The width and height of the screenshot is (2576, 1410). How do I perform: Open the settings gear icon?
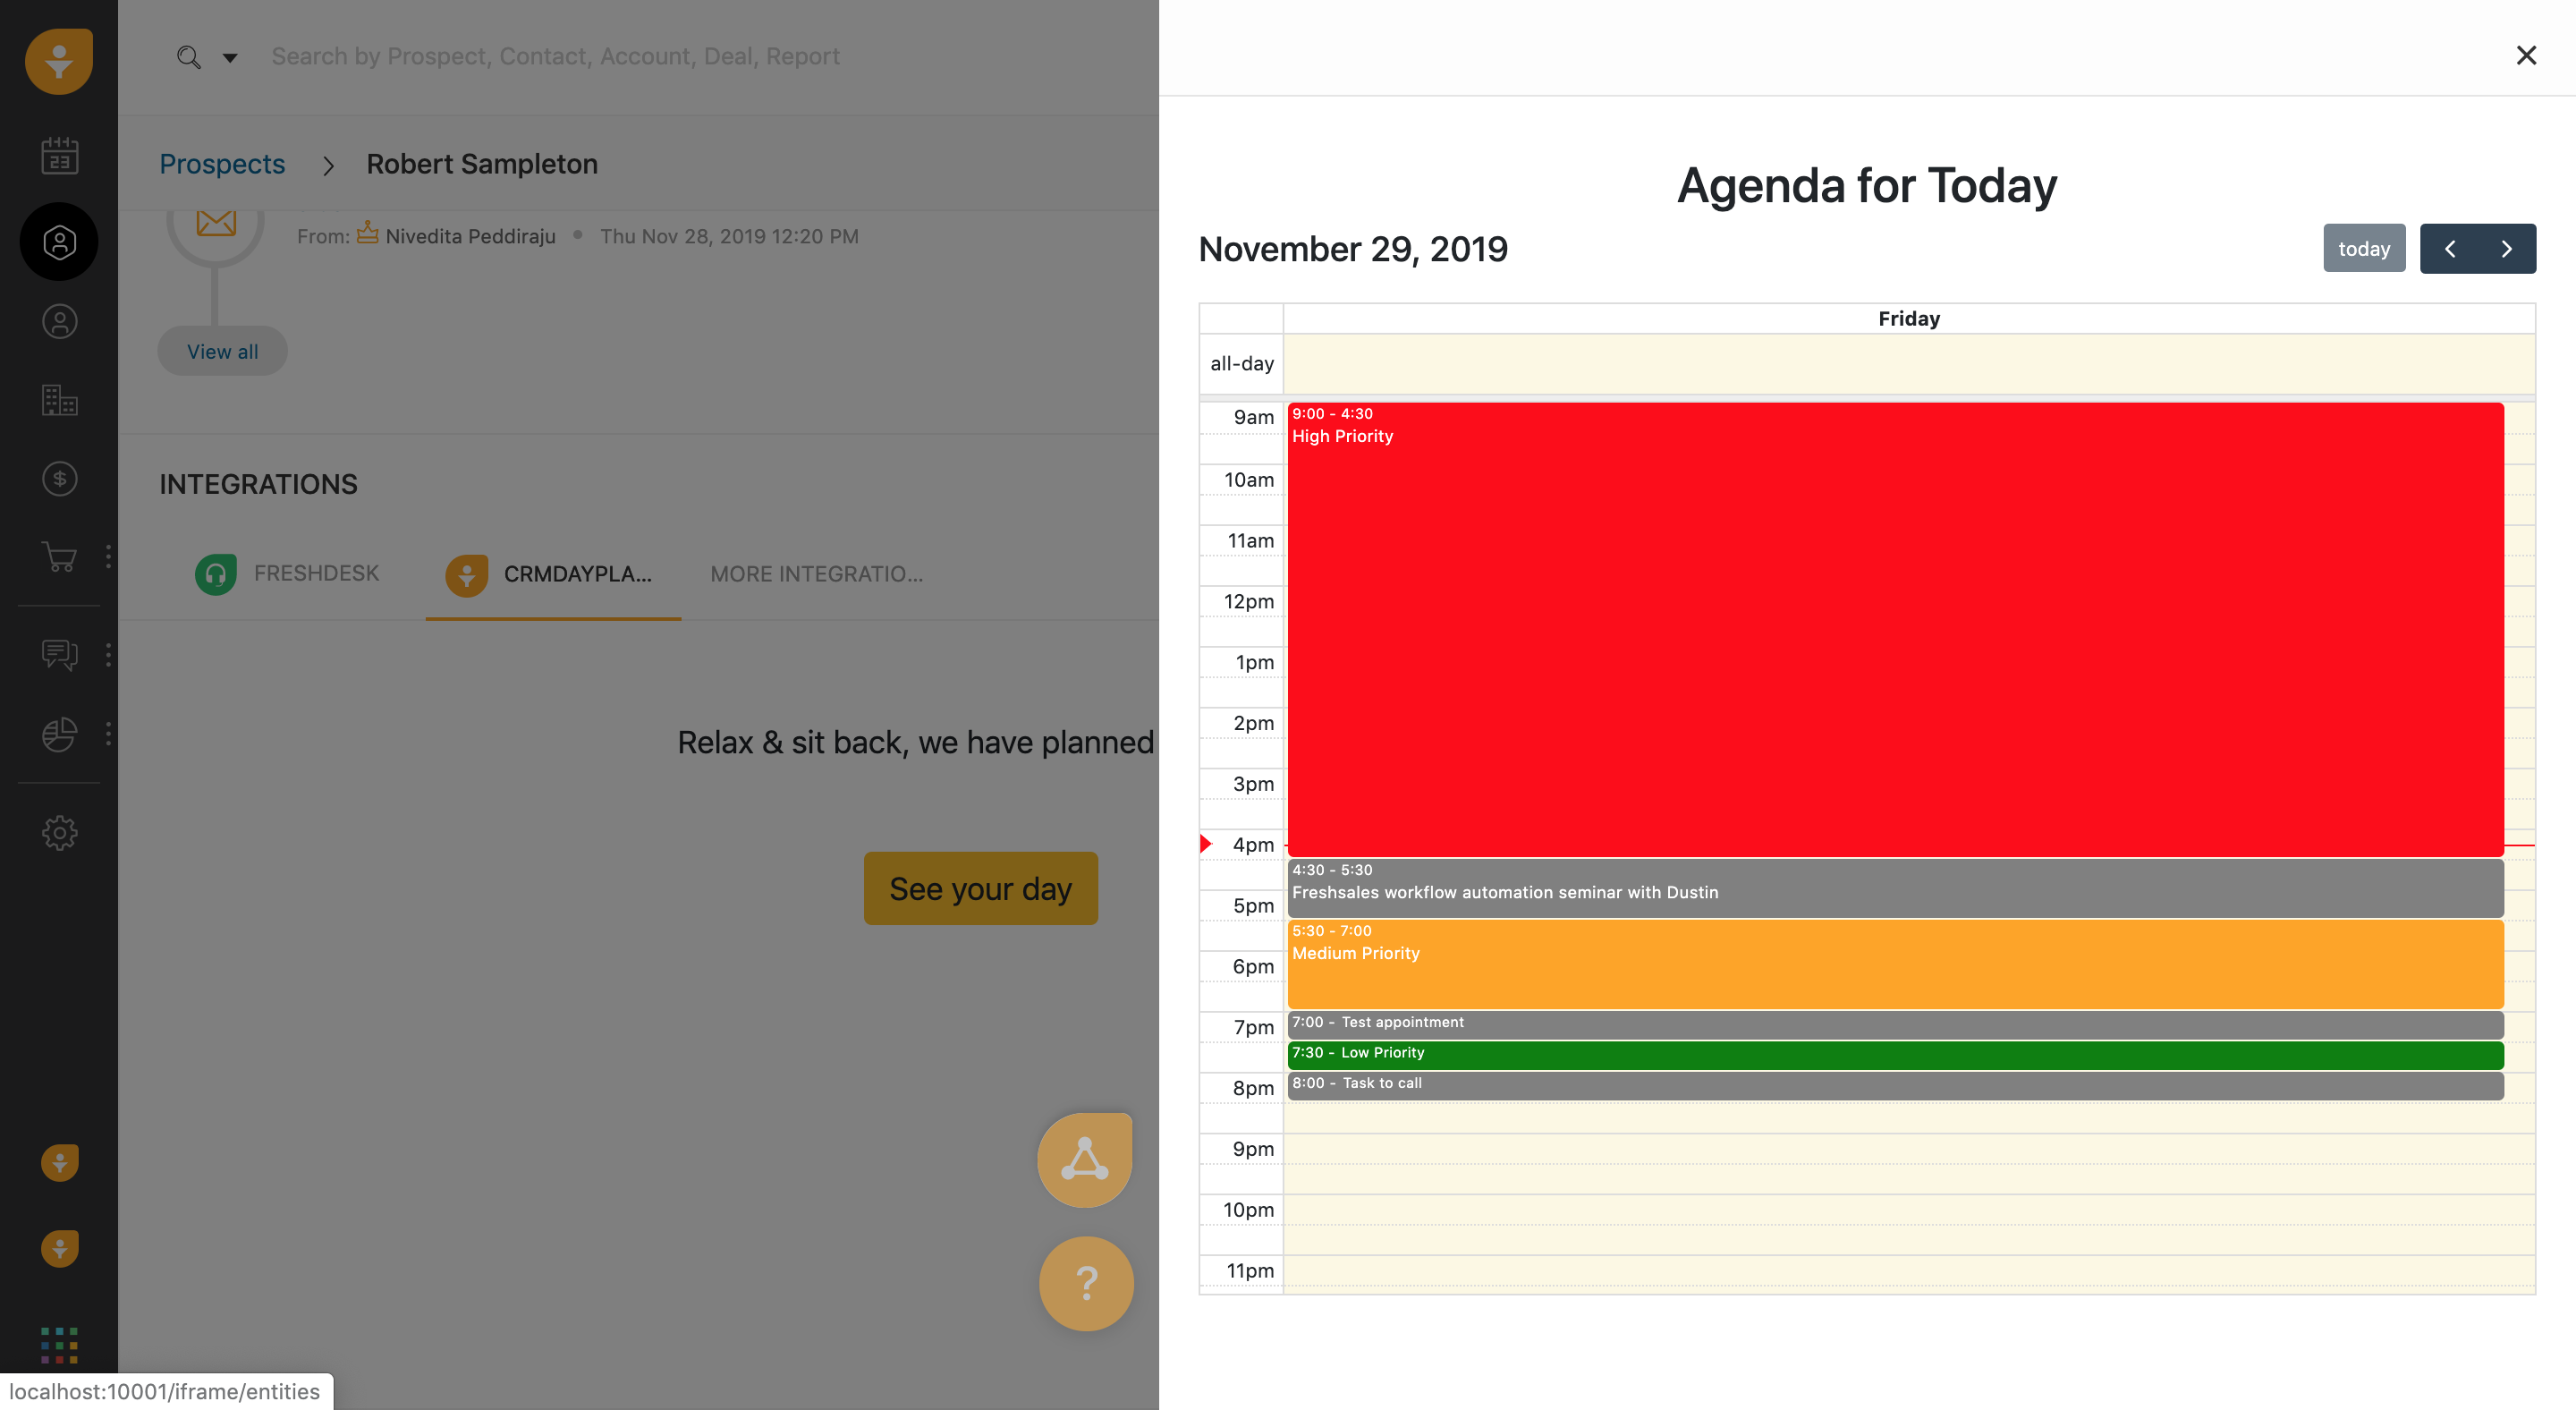(x=59, y=832)
